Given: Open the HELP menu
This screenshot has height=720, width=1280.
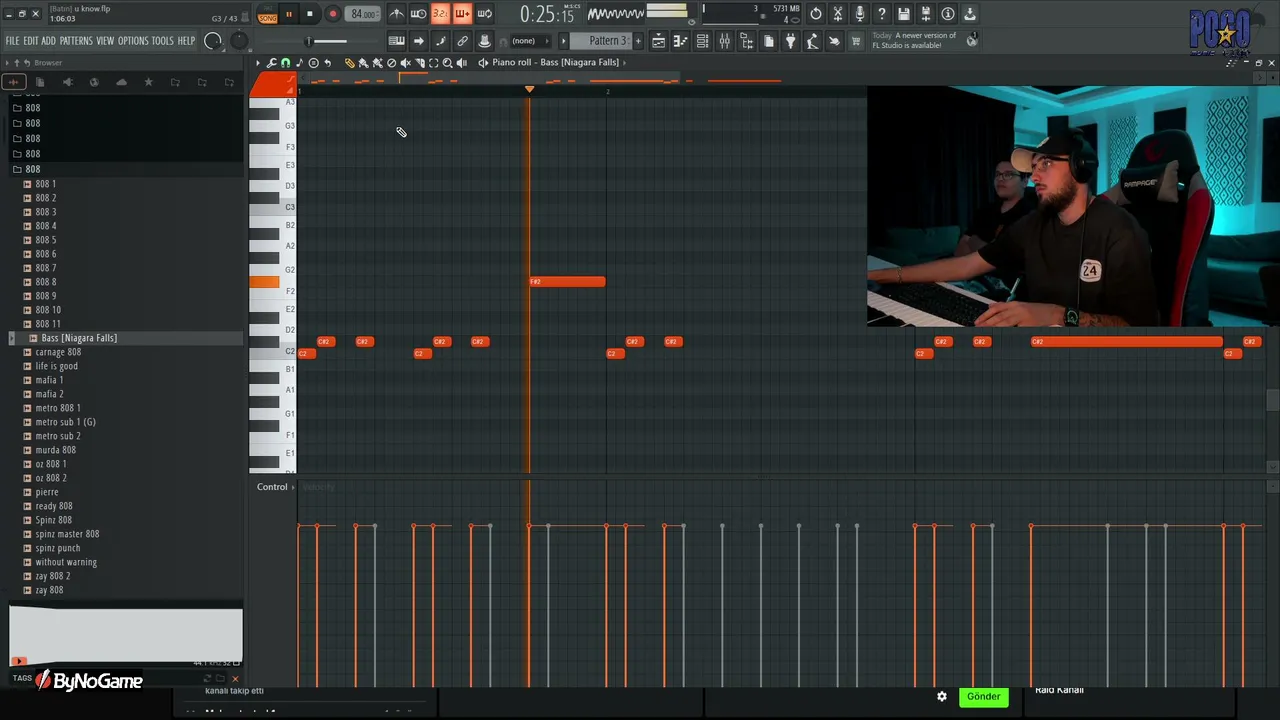Looking at the screenshot, I should pos(187,41).
